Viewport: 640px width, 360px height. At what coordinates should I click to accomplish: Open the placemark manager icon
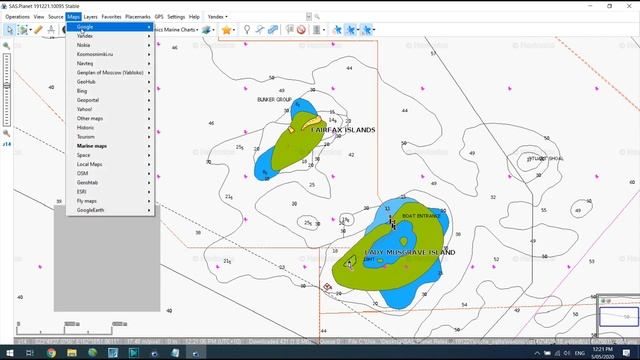point(289,29)
